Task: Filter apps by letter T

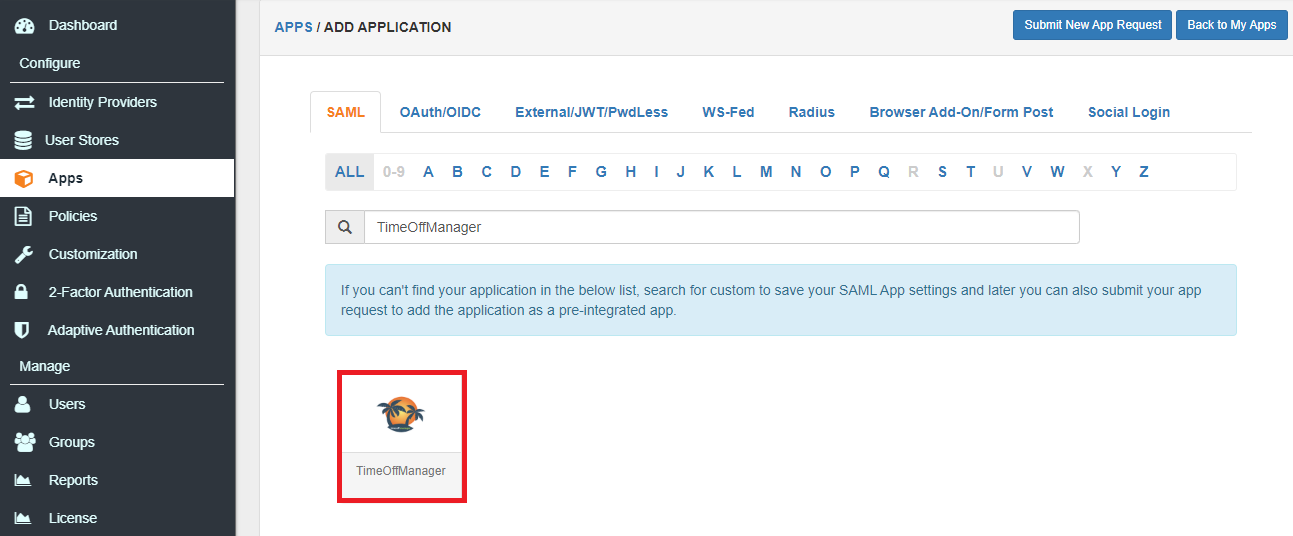Action: (970, 172)
